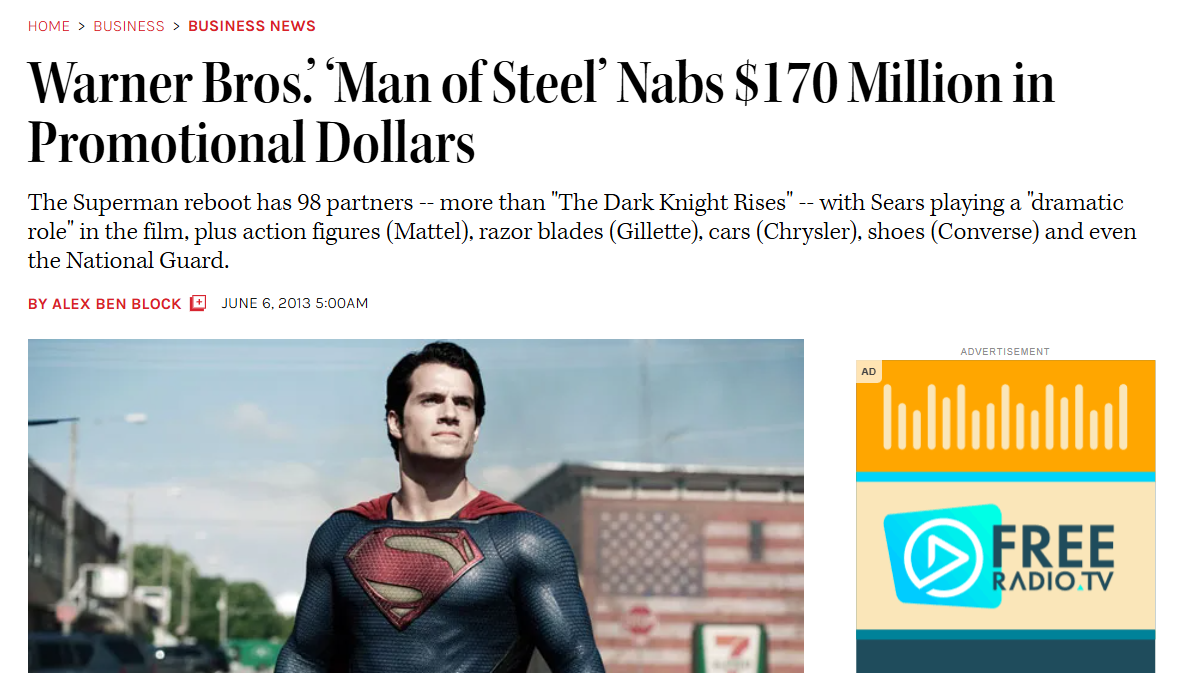
Task: Click the ADVERTISEMENT label above the ad
Action: click(1005, 351)
